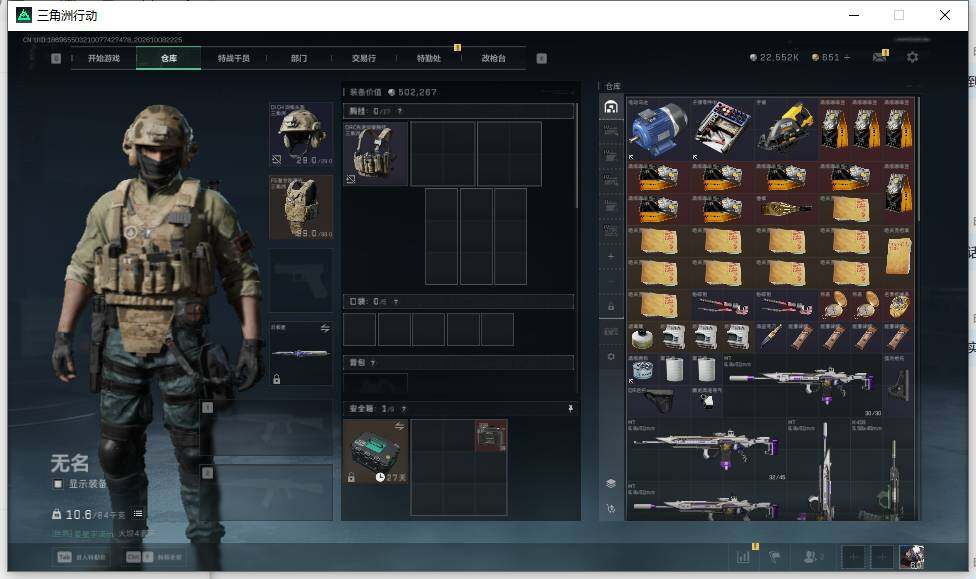Click the help question mark beside 胸挂
The height and width of the screenshot is (579, 976).
400,111
